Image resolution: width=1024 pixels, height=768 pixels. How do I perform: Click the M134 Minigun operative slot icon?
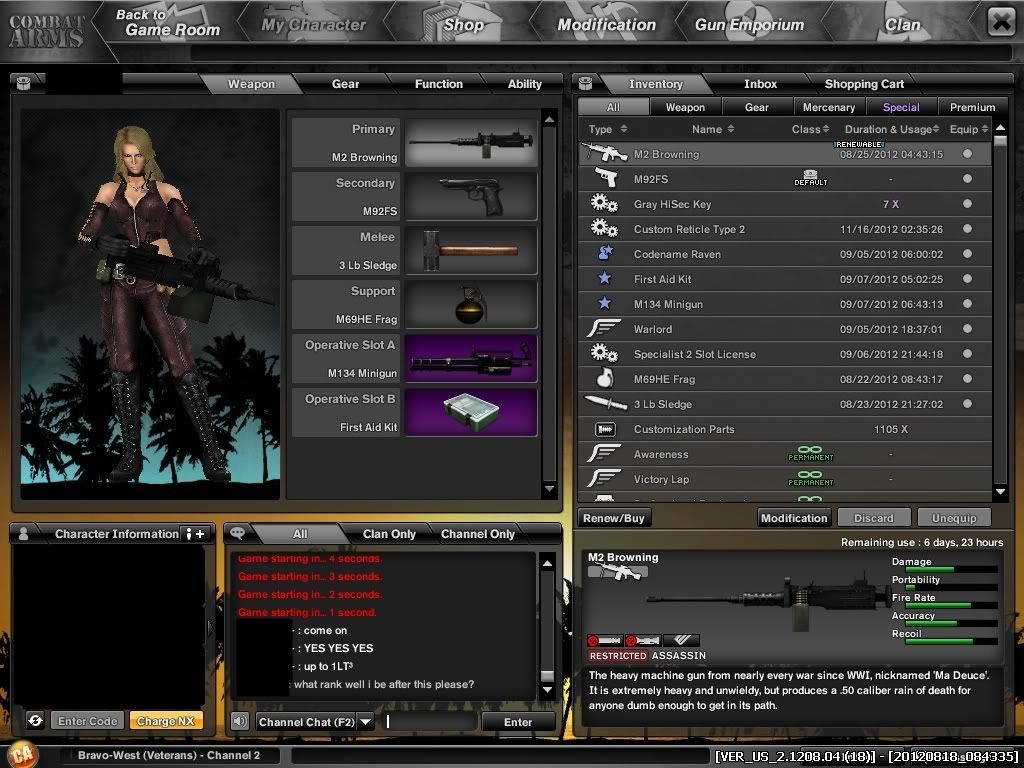pos(471,359)
